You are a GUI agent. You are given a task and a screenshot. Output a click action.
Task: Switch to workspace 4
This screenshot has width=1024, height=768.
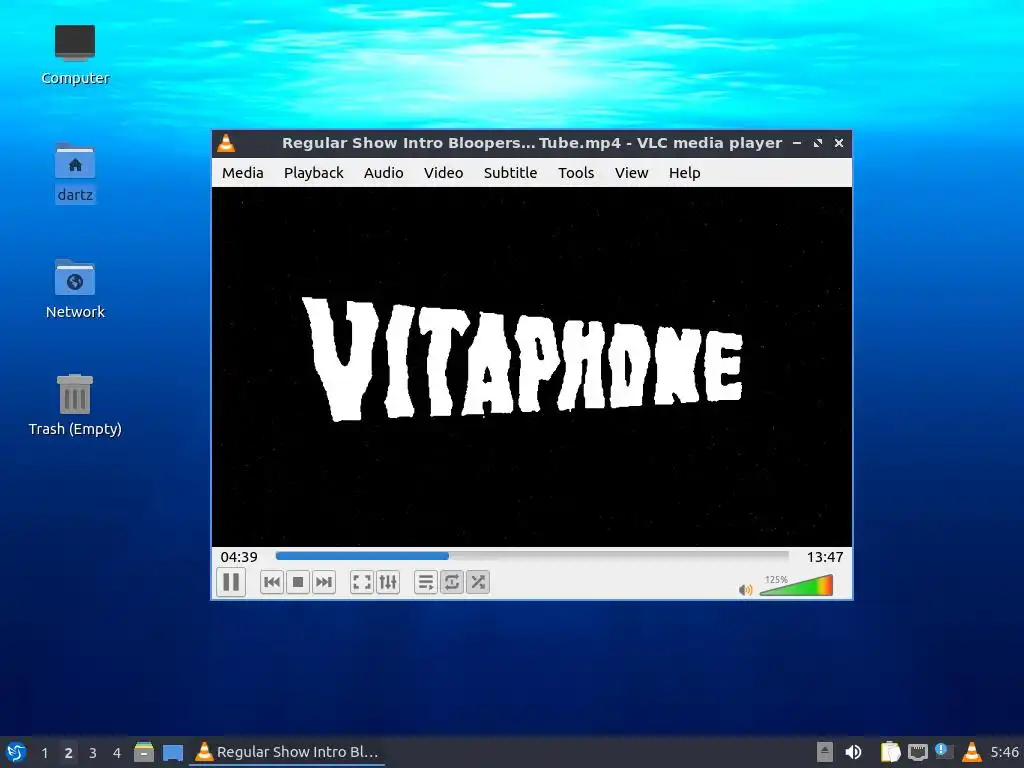coord(117,752)
